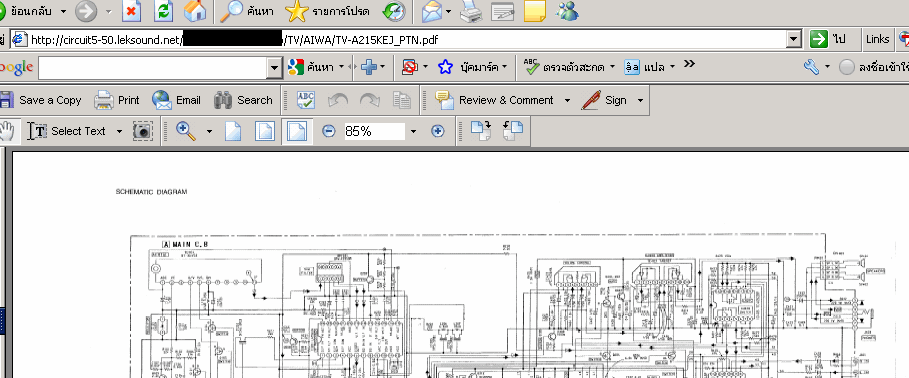Open Select Text tool dropdown arrow

119,132
